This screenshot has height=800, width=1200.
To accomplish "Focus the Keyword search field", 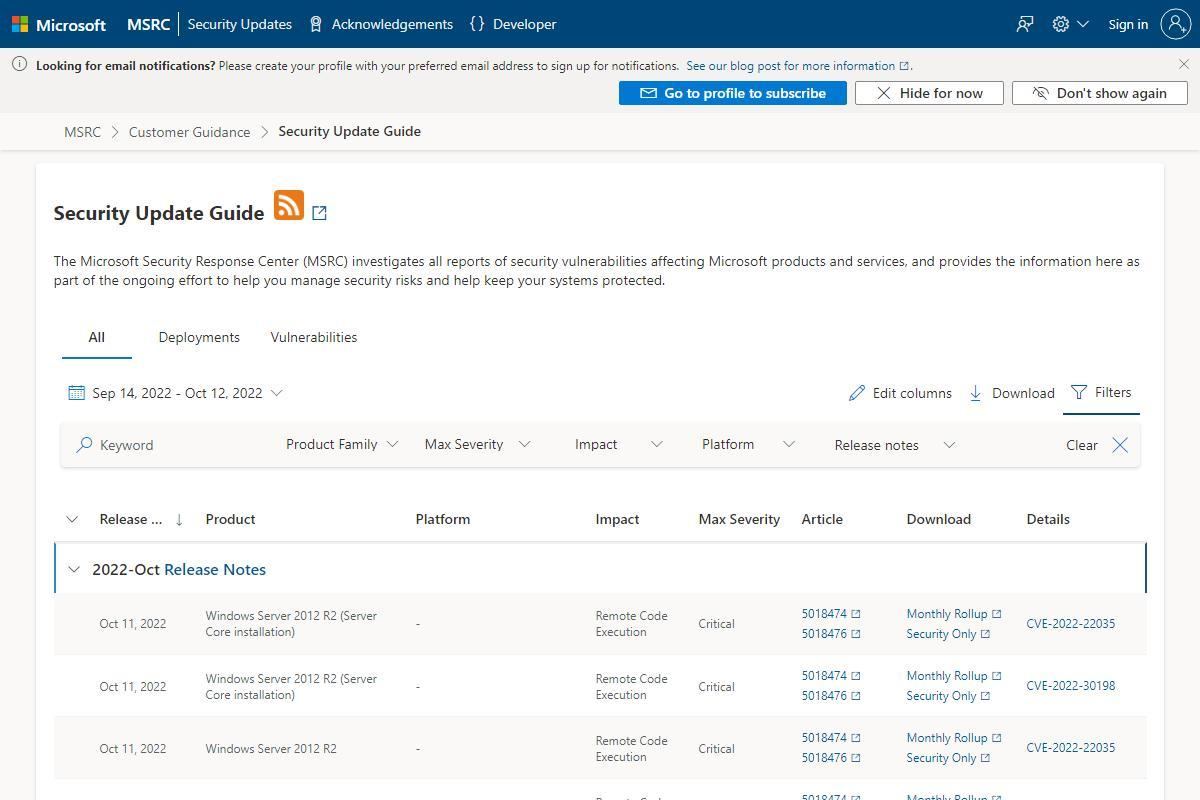I will pyautogui.click(x=170, y=445).
